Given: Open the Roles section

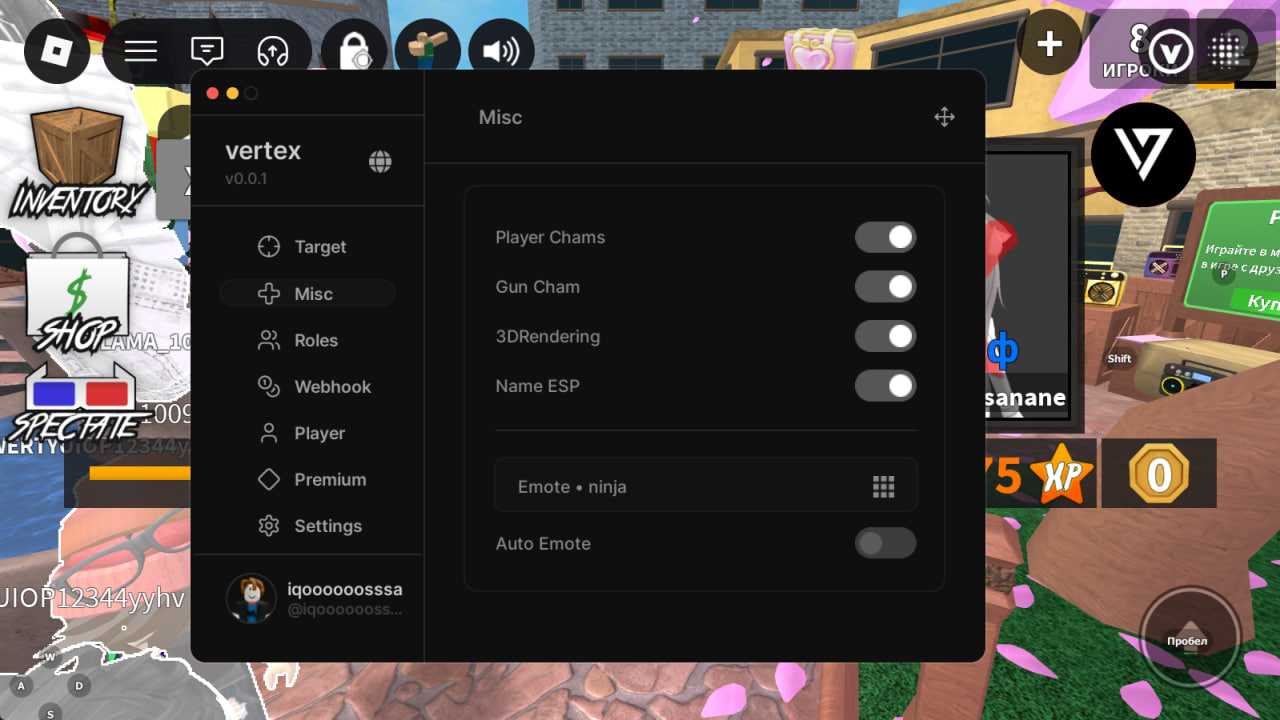Looking at the screenshot, I should click(x=307, y=340).
